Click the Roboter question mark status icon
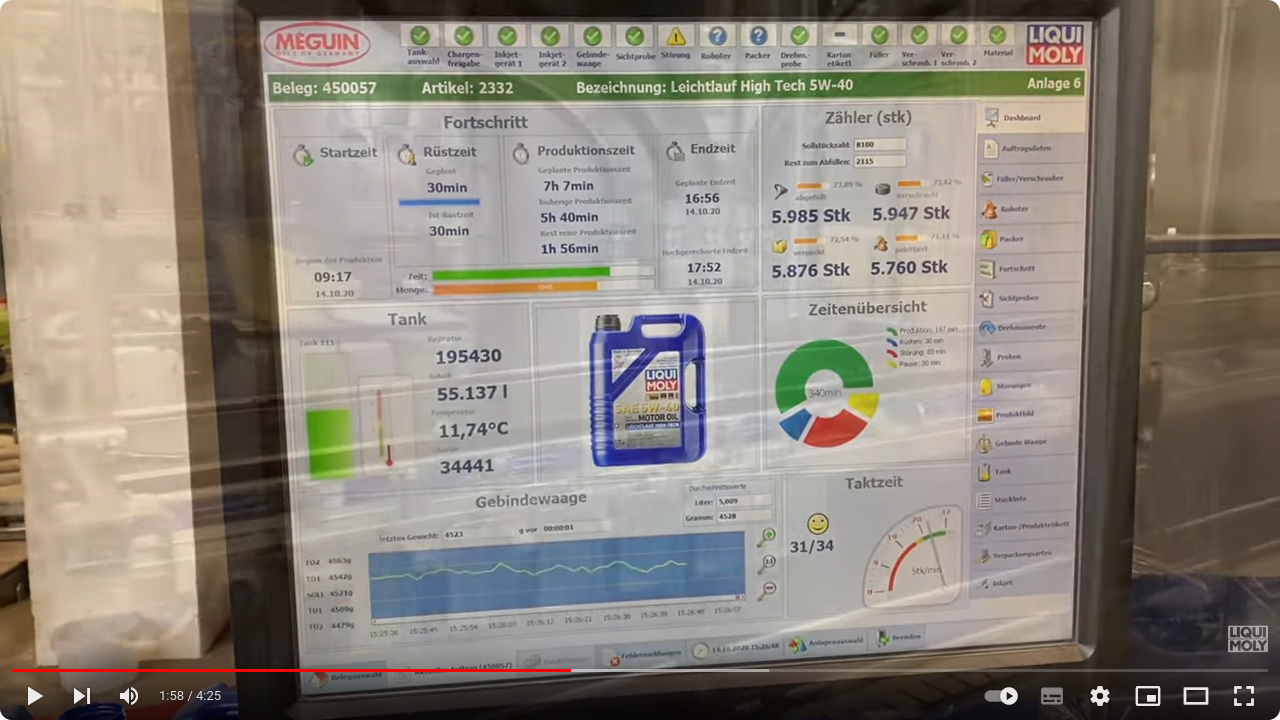 717,36
